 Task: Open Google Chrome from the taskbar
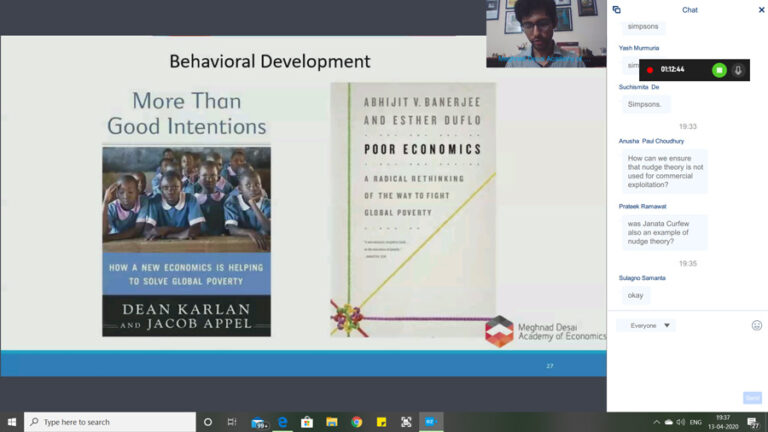357,422
